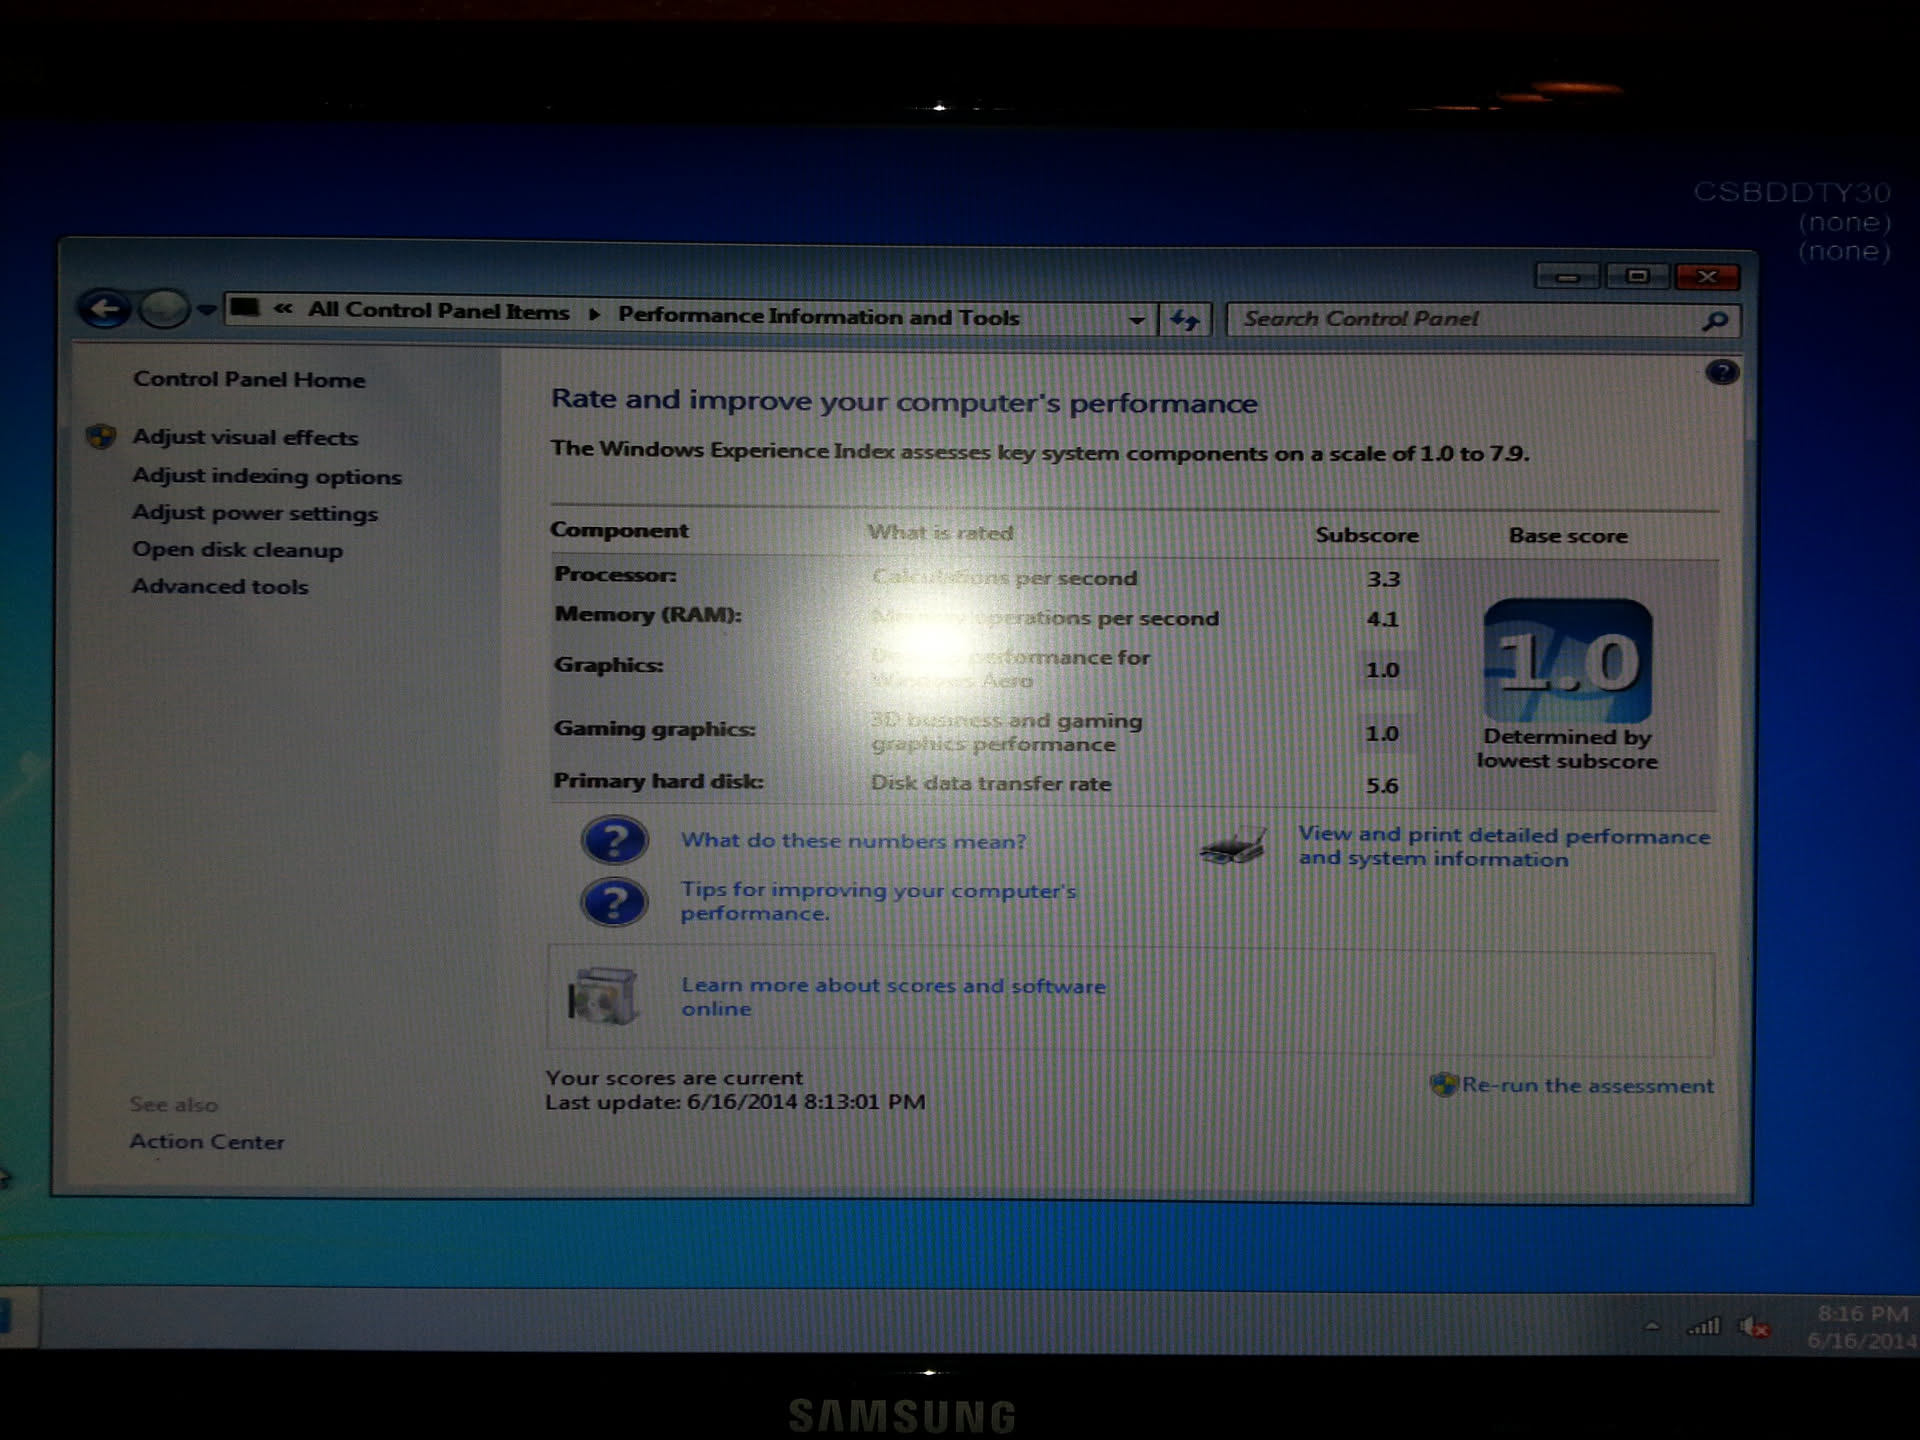
Task: Click the magnifier icon in search box
Action: [1714, 321]
